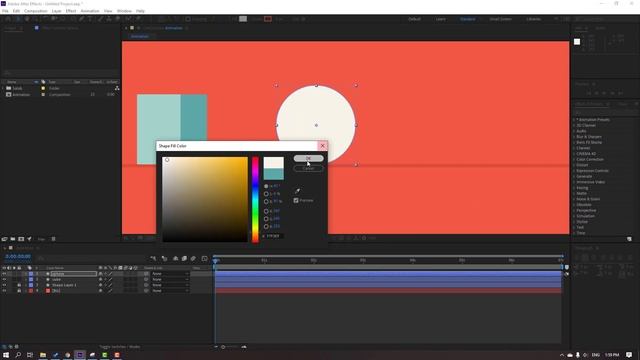Open the File menu
The height and width of the screenshot is (360, 640).
5,11
